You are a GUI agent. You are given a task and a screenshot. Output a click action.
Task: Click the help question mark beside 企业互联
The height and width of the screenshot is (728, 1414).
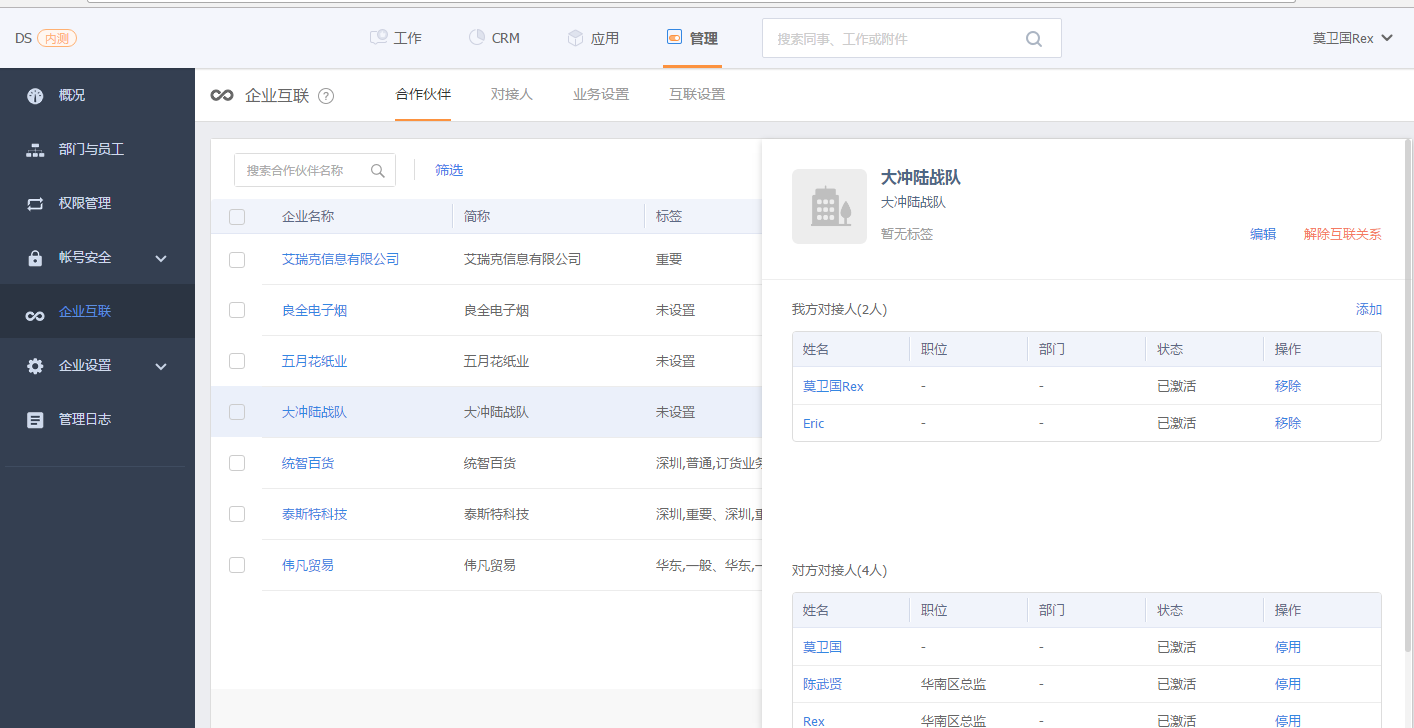click(x=326, y=96)
